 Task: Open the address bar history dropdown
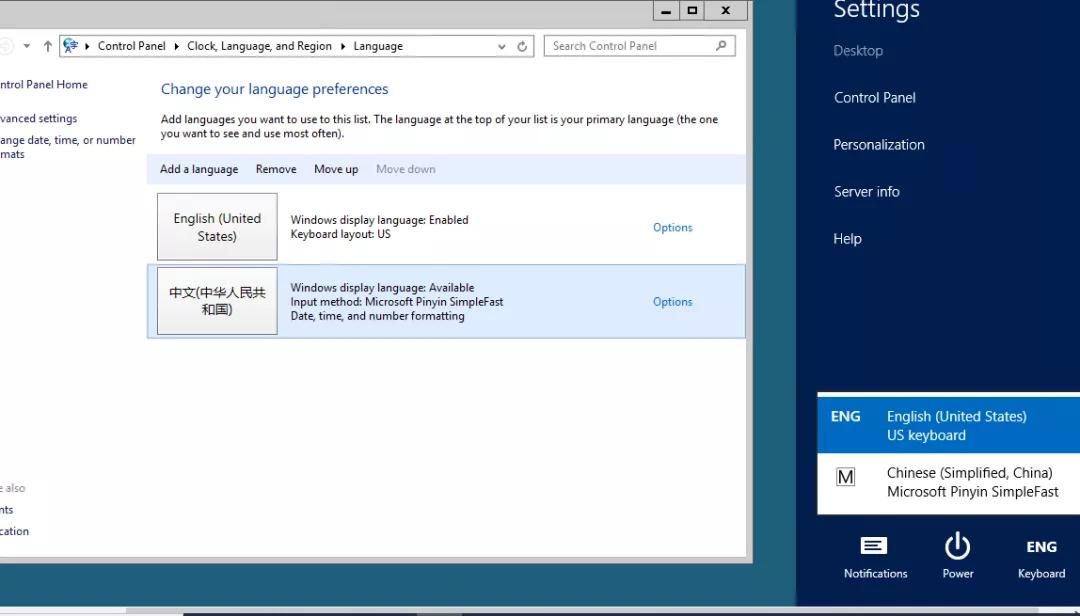502,47
